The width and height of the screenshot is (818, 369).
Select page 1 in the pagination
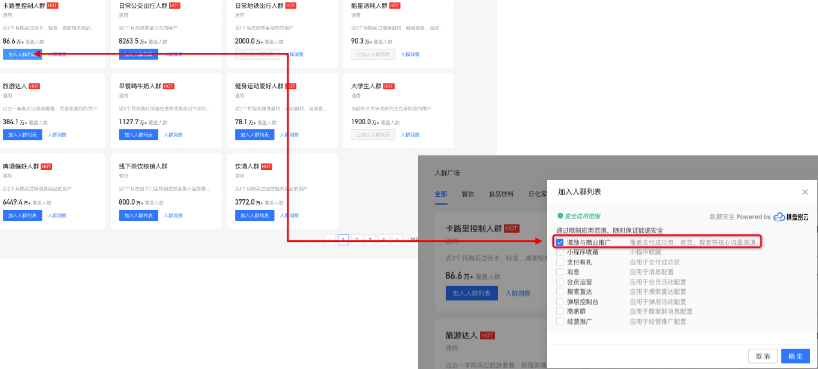(343, 240)
